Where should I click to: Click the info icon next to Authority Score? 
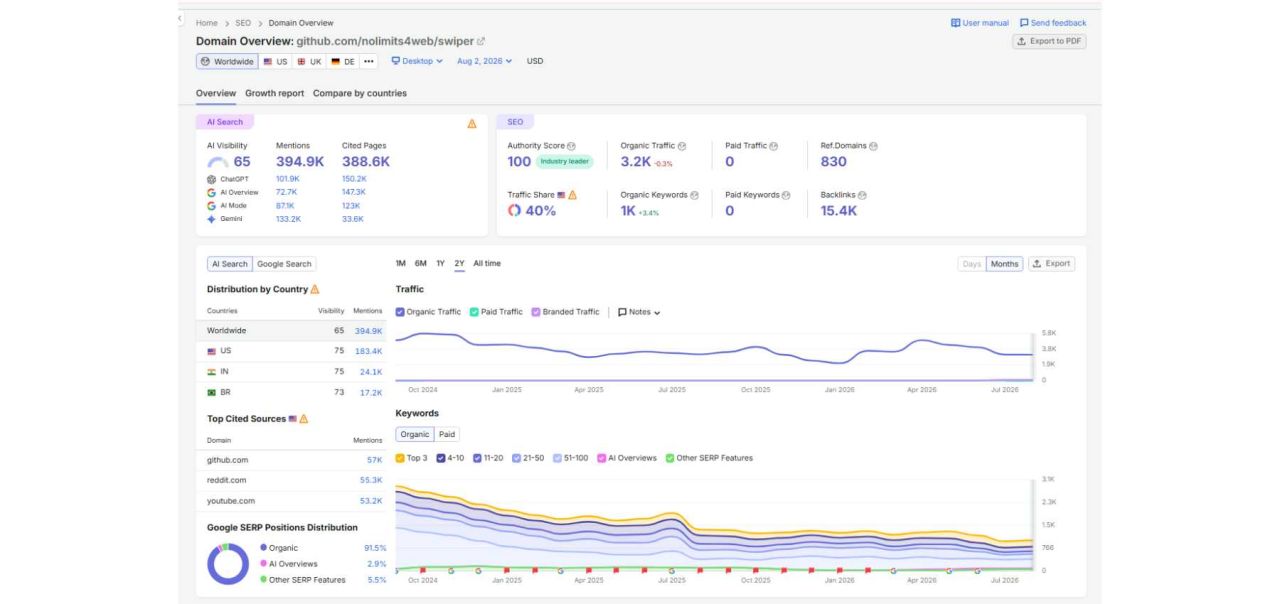pos(571,146)
